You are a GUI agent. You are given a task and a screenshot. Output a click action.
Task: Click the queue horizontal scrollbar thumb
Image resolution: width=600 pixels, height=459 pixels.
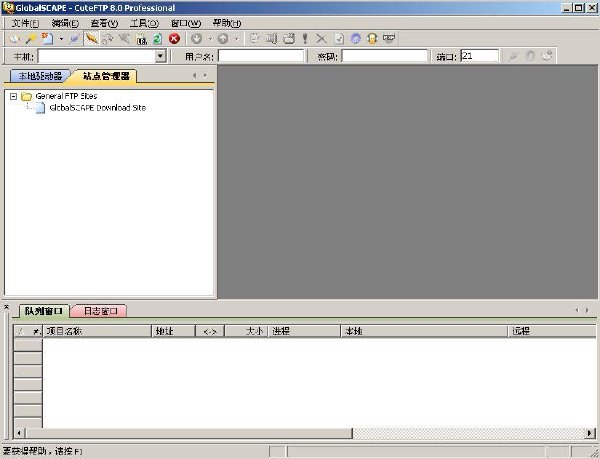pos(188,433)
